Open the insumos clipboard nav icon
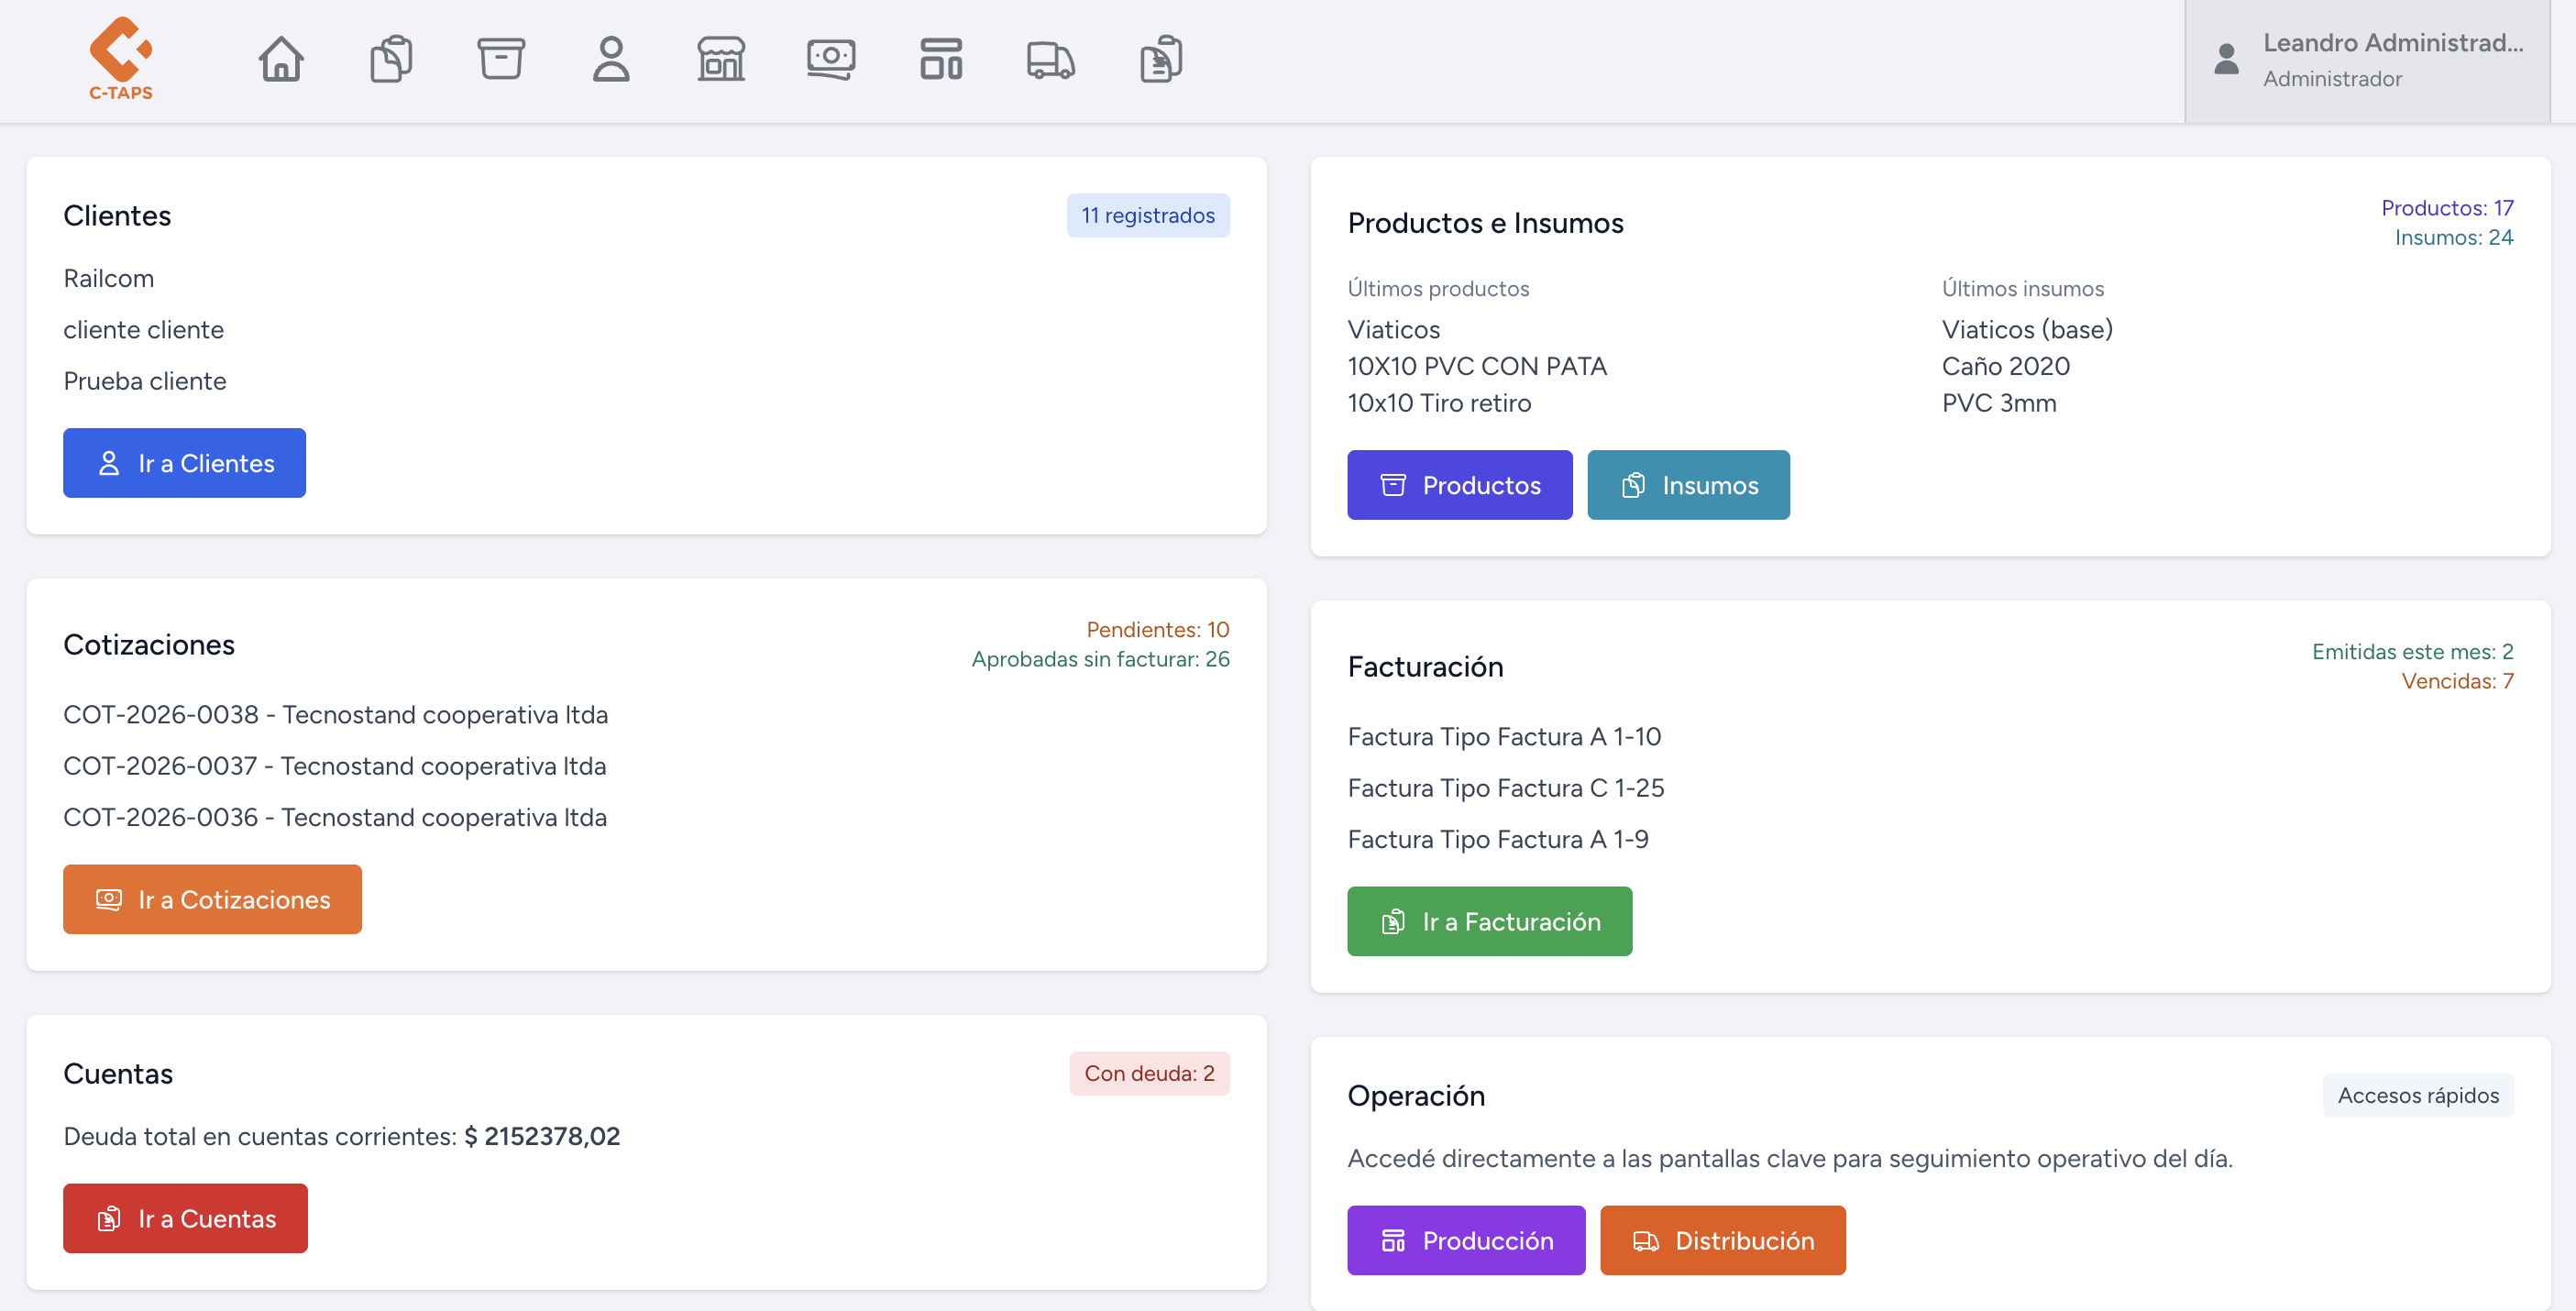 (x=391, y=59)
